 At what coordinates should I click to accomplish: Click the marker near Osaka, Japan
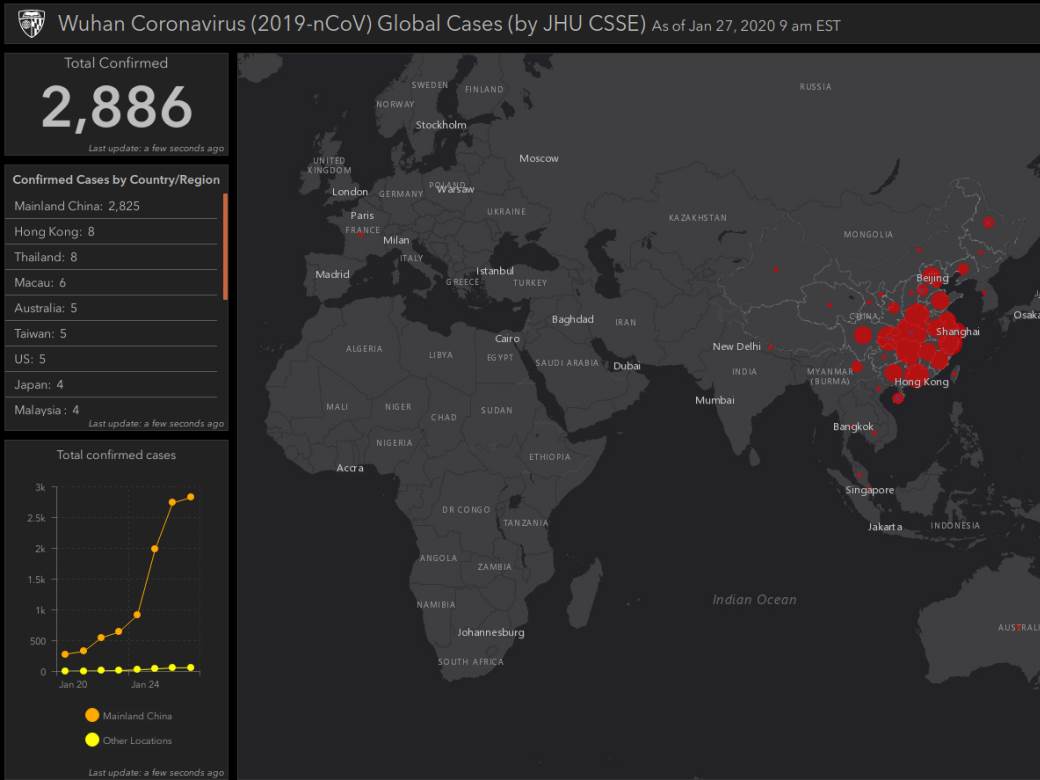tap(985, 293)
